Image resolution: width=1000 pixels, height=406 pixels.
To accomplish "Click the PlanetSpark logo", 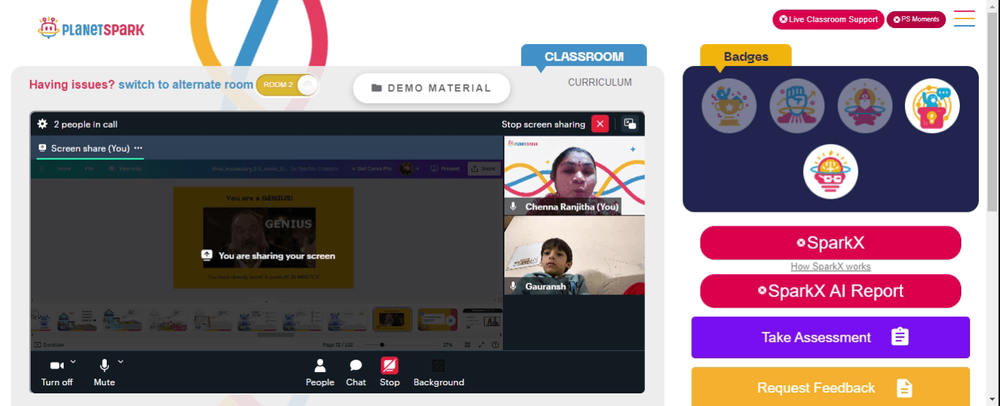I will (91, 28).
